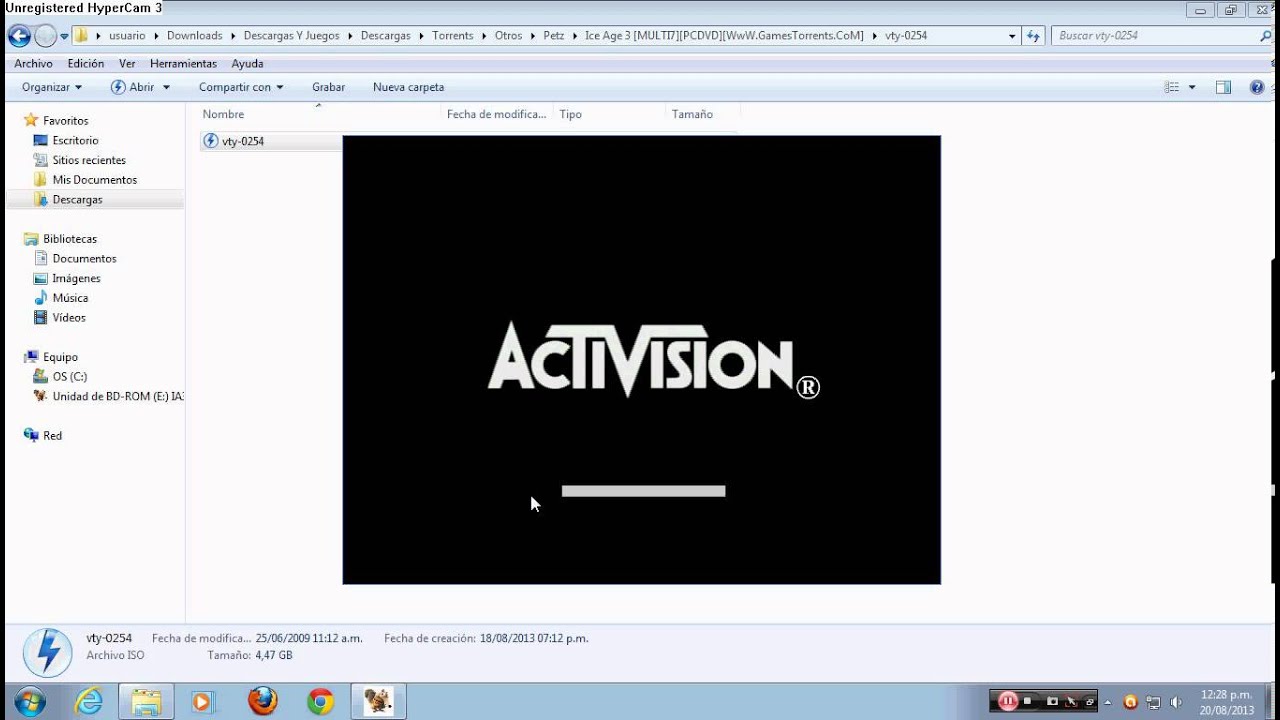Open the Música library
Image resolution: width=1280 pixels, height=720 pixels.
pos(70,298)
